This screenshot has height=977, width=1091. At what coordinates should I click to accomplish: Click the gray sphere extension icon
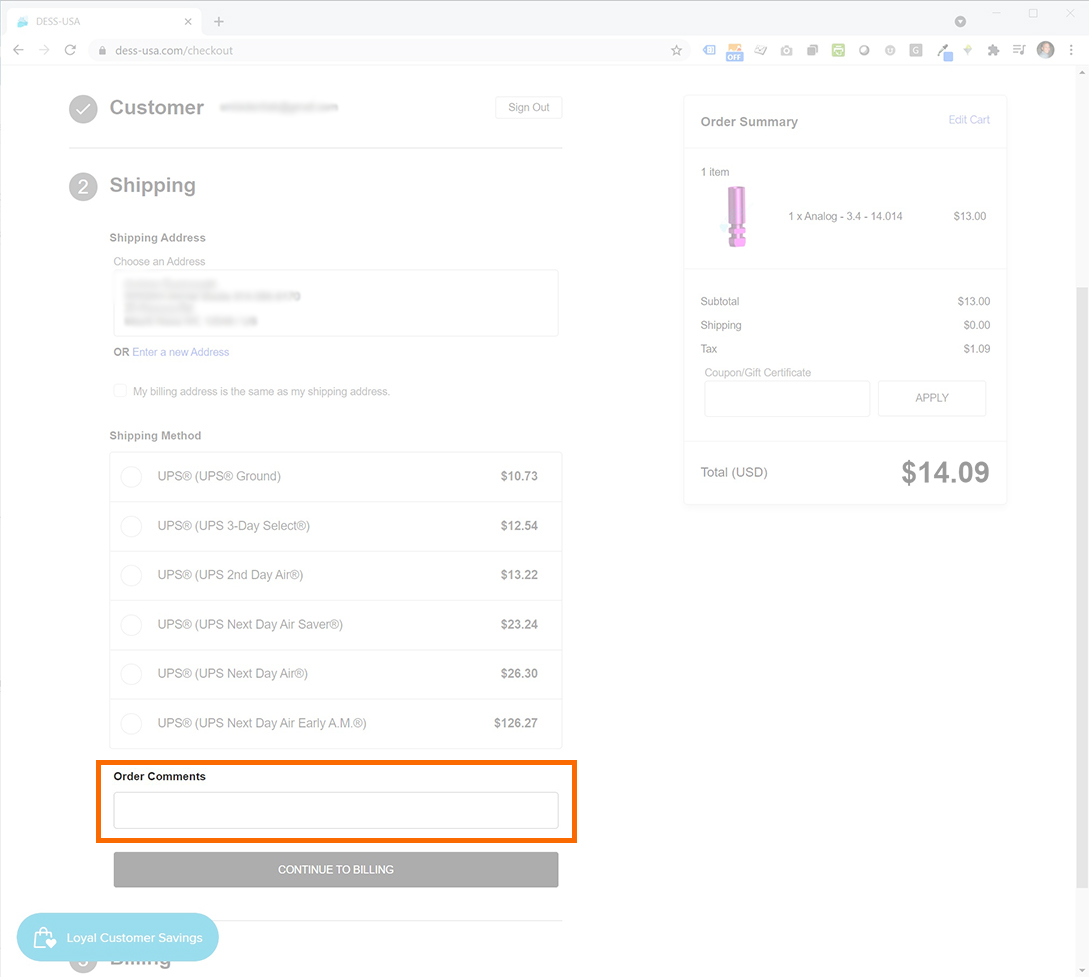click(x=864, y=50)
